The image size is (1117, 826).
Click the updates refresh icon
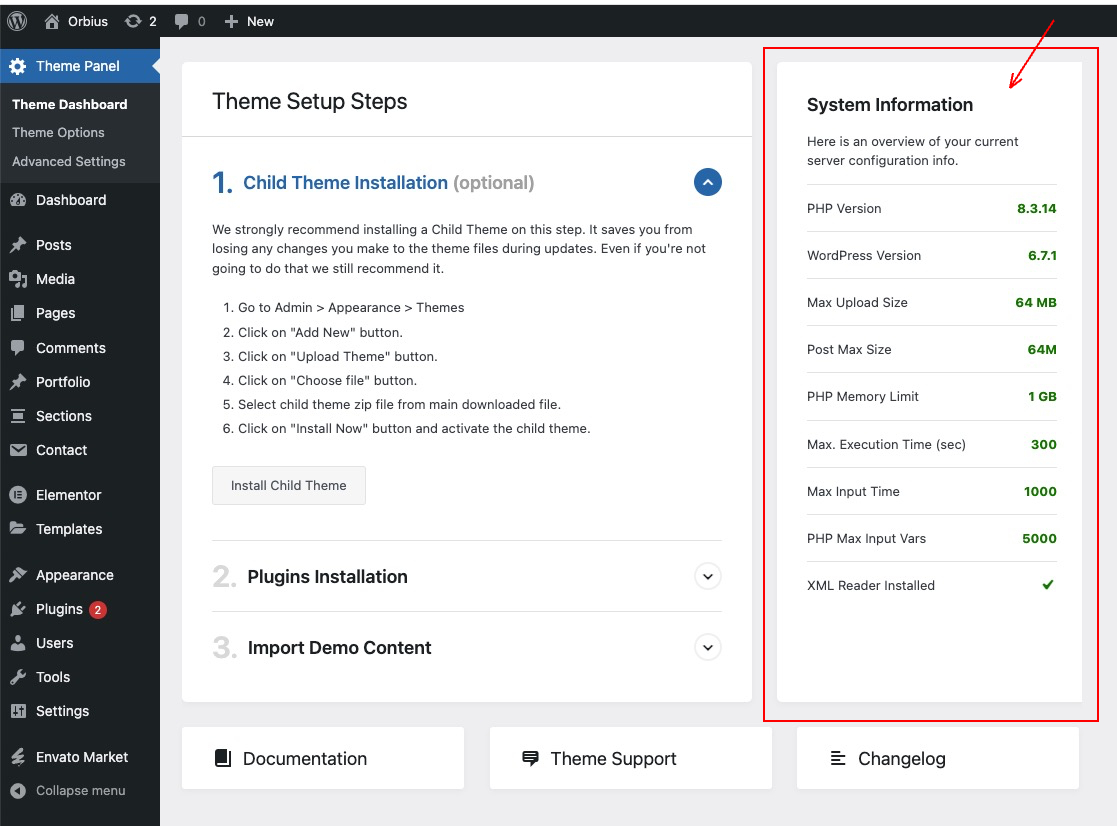click(133, 21)
